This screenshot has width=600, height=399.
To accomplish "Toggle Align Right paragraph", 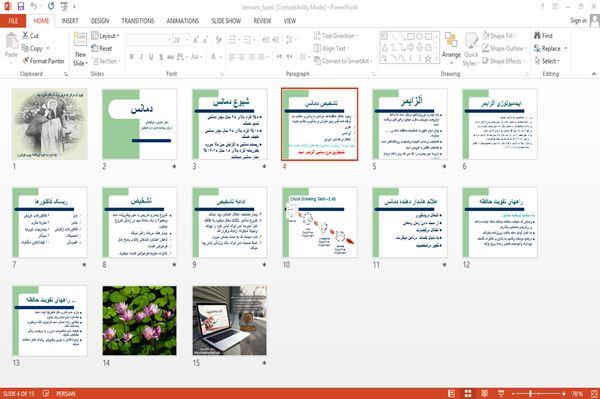I will (251, 57).
